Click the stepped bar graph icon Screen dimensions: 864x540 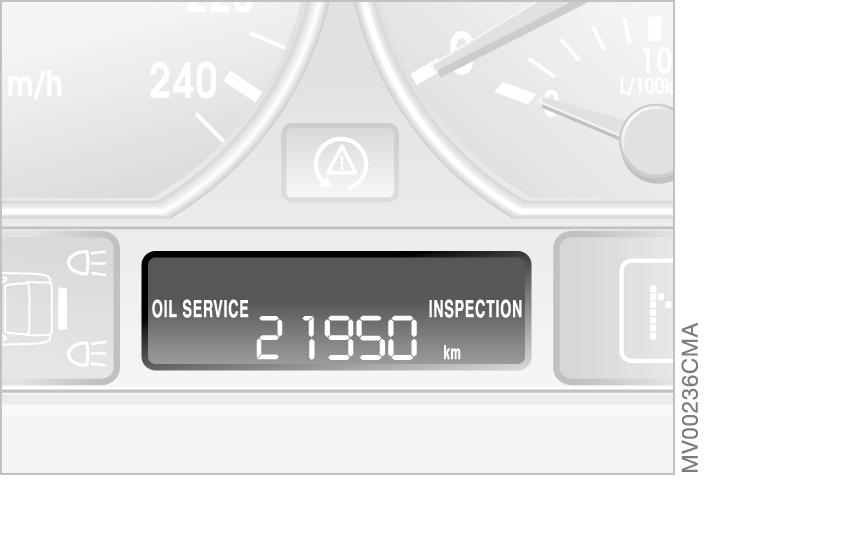click(x=660, y=311)
